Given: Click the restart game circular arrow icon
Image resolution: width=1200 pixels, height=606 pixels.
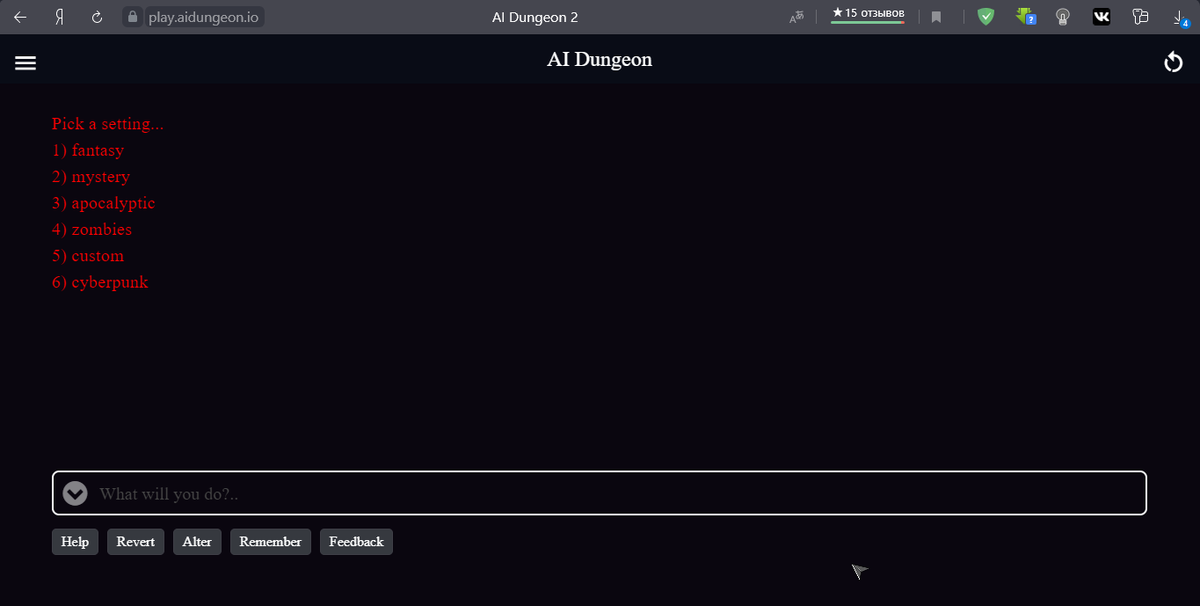Looking at the screenshot, I should [1174, 63].
